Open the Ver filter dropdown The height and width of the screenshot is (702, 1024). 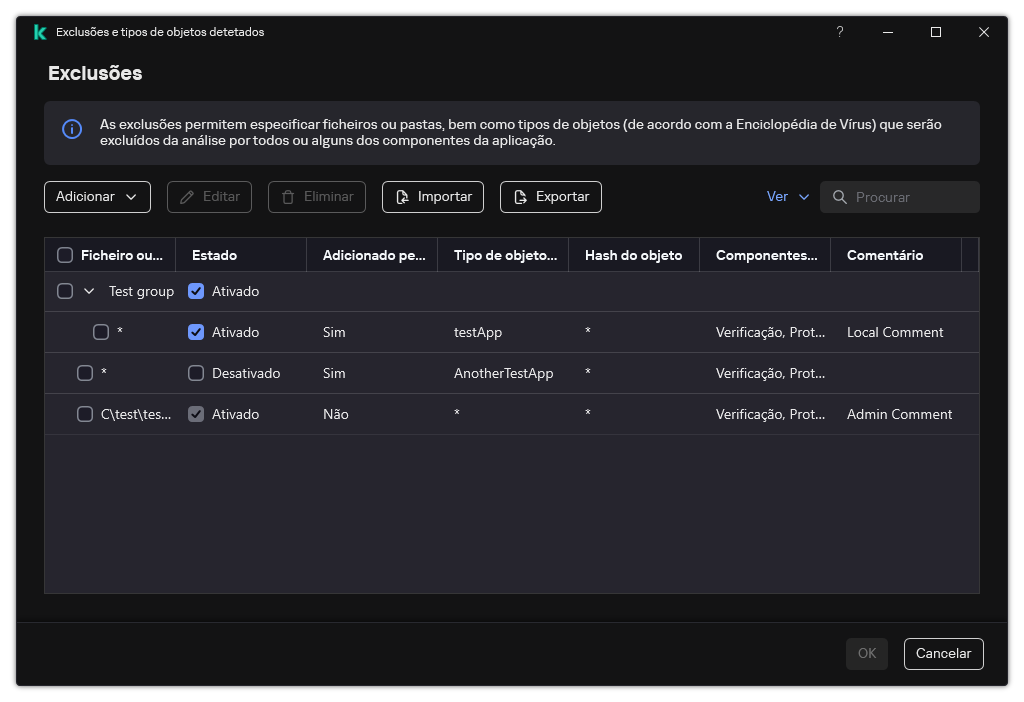tap(788, 197)
